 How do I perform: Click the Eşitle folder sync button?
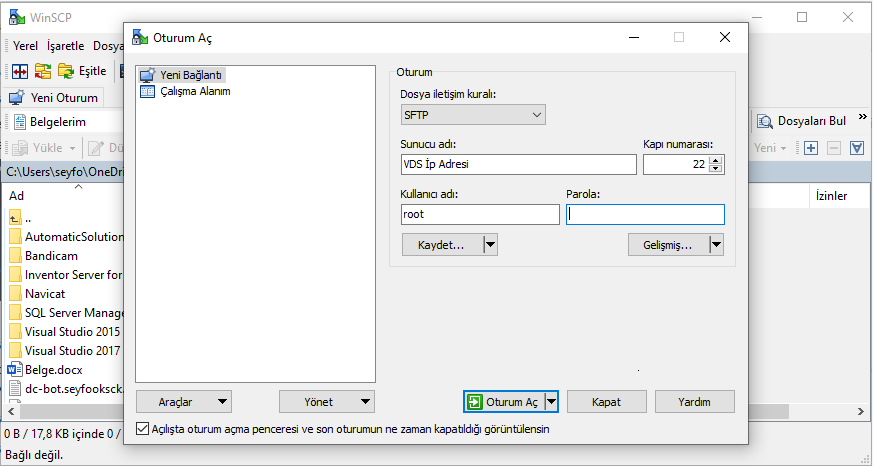click(82, 71)
